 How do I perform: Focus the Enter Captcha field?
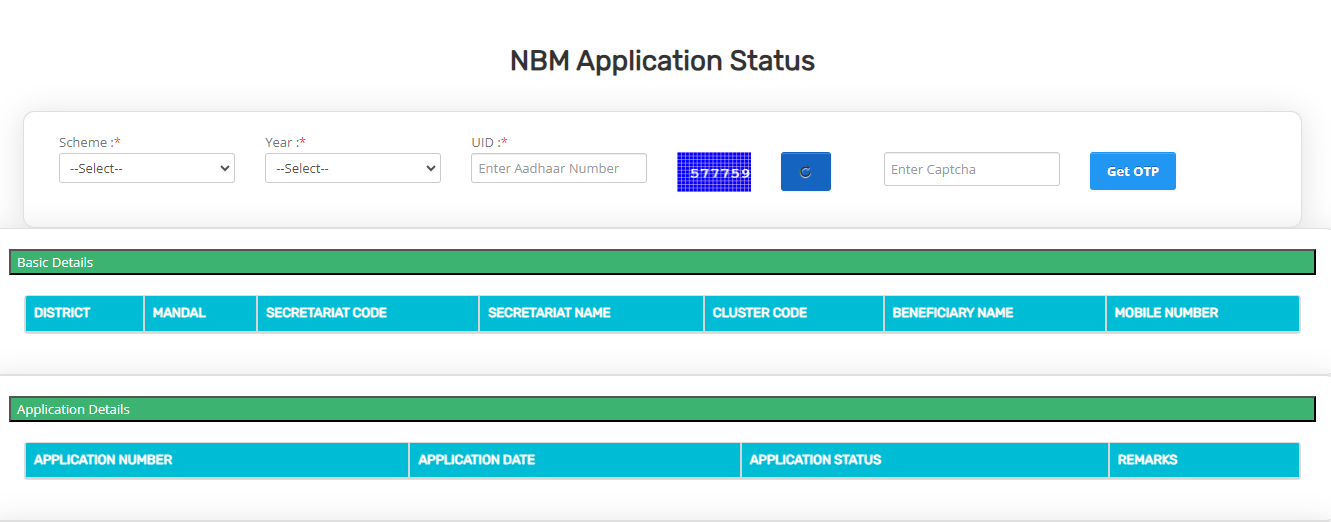[972, 169]
